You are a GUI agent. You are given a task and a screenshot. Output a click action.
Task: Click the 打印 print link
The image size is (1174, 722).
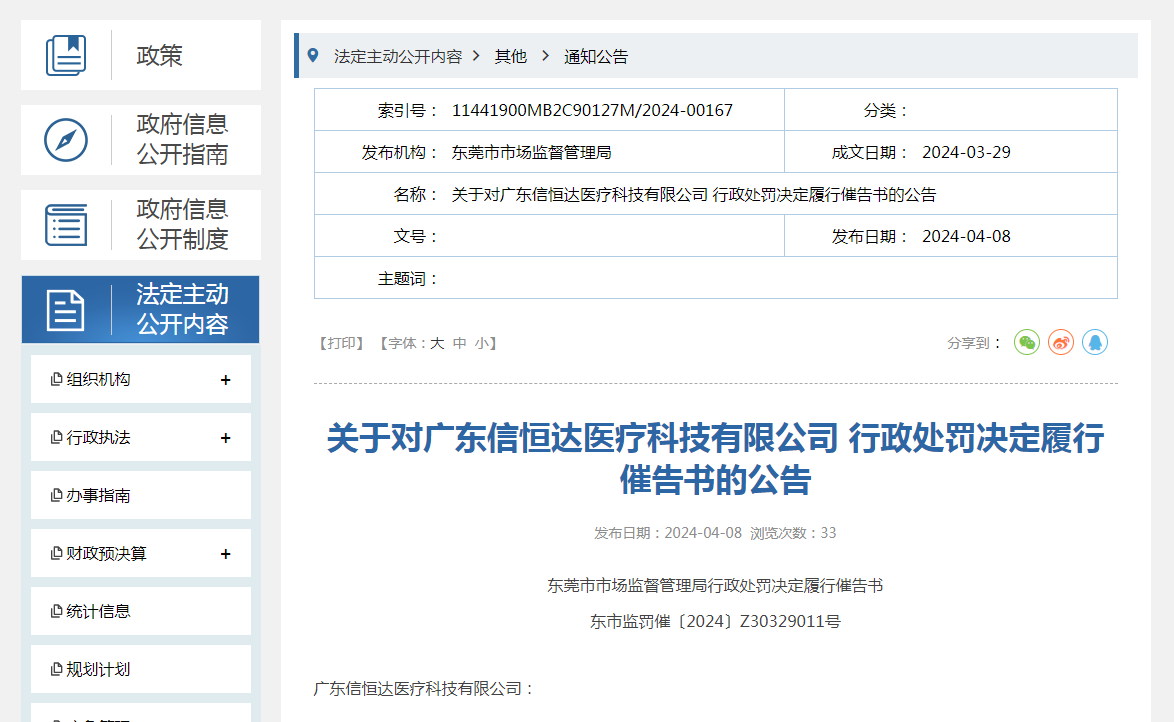pyautogui.click(x=341, y=343)
